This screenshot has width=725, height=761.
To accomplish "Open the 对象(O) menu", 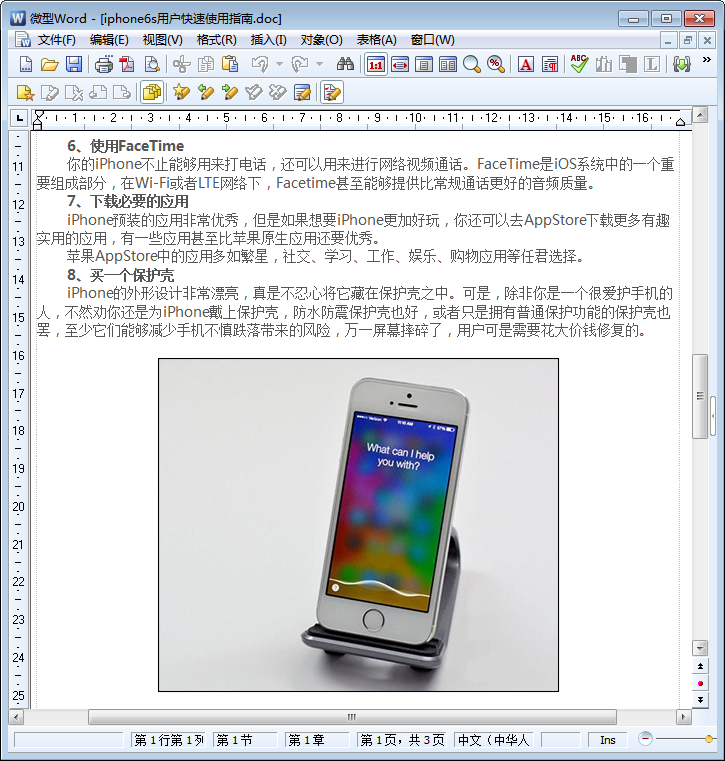I will [321, 40].
